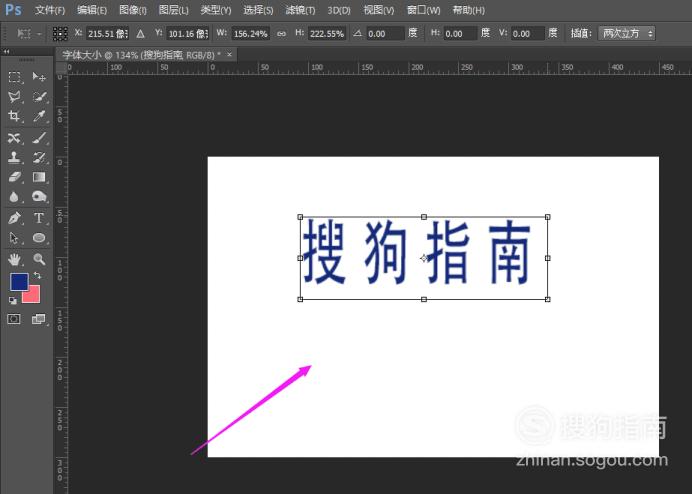The width and height of the screenshot is (692, 494).
Task: Select the Blur tool
Action: (x=14, y=196)
